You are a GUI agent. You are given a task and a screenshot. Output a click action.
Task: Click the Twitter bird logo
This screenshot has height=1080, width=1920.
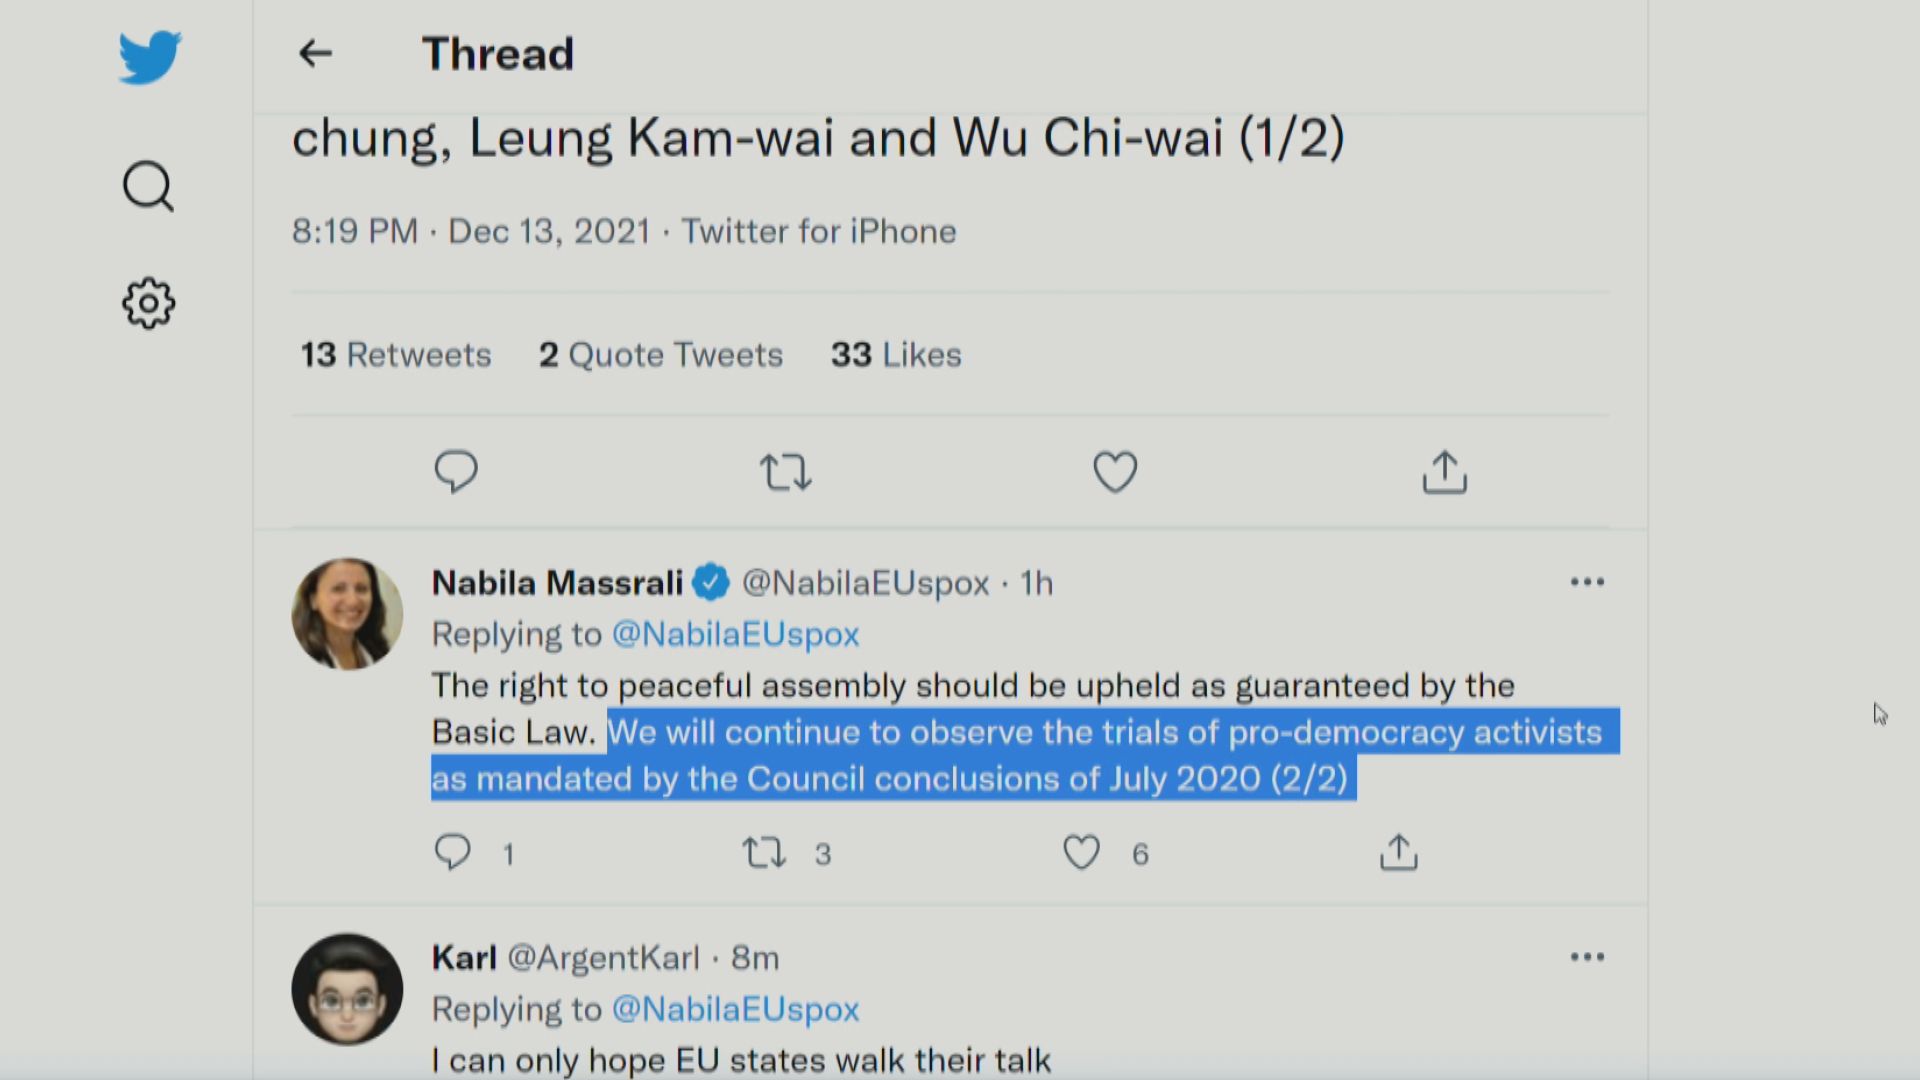(x=149, y=57)
